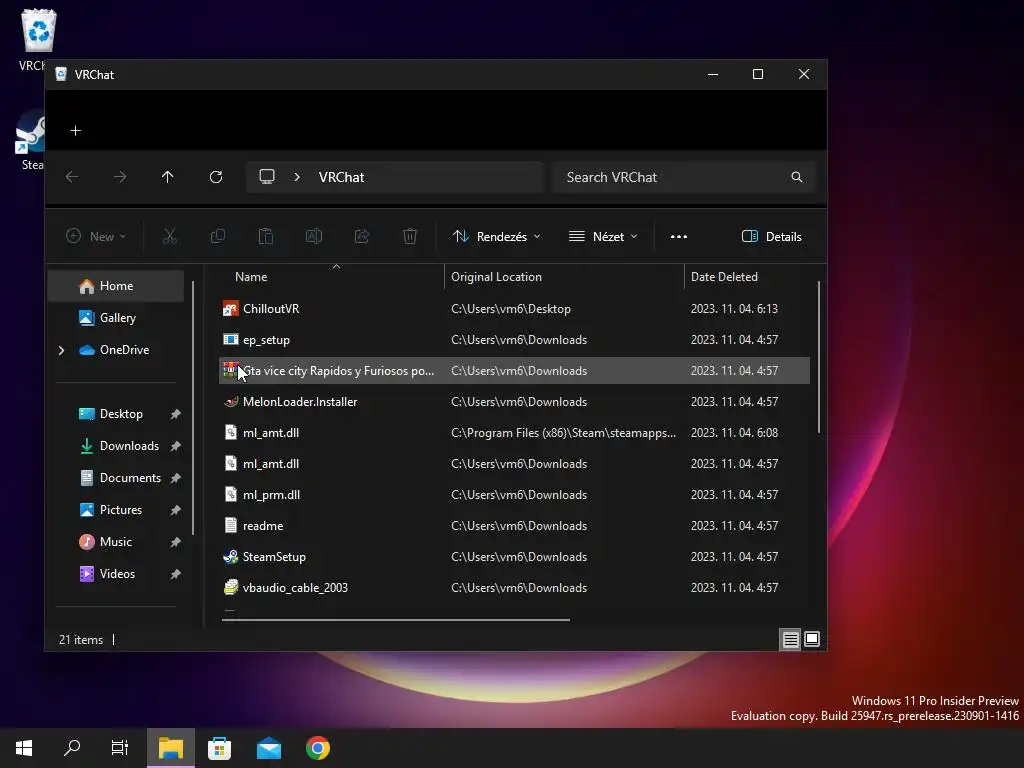The image size is (1024, 768).
Task: Go back with the left arrow
Action: pos(72,177)
